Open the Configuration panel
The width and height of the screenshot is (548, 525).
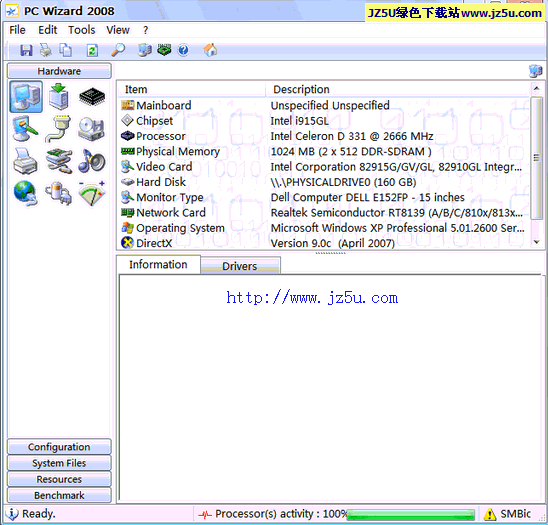coord(59,447)
